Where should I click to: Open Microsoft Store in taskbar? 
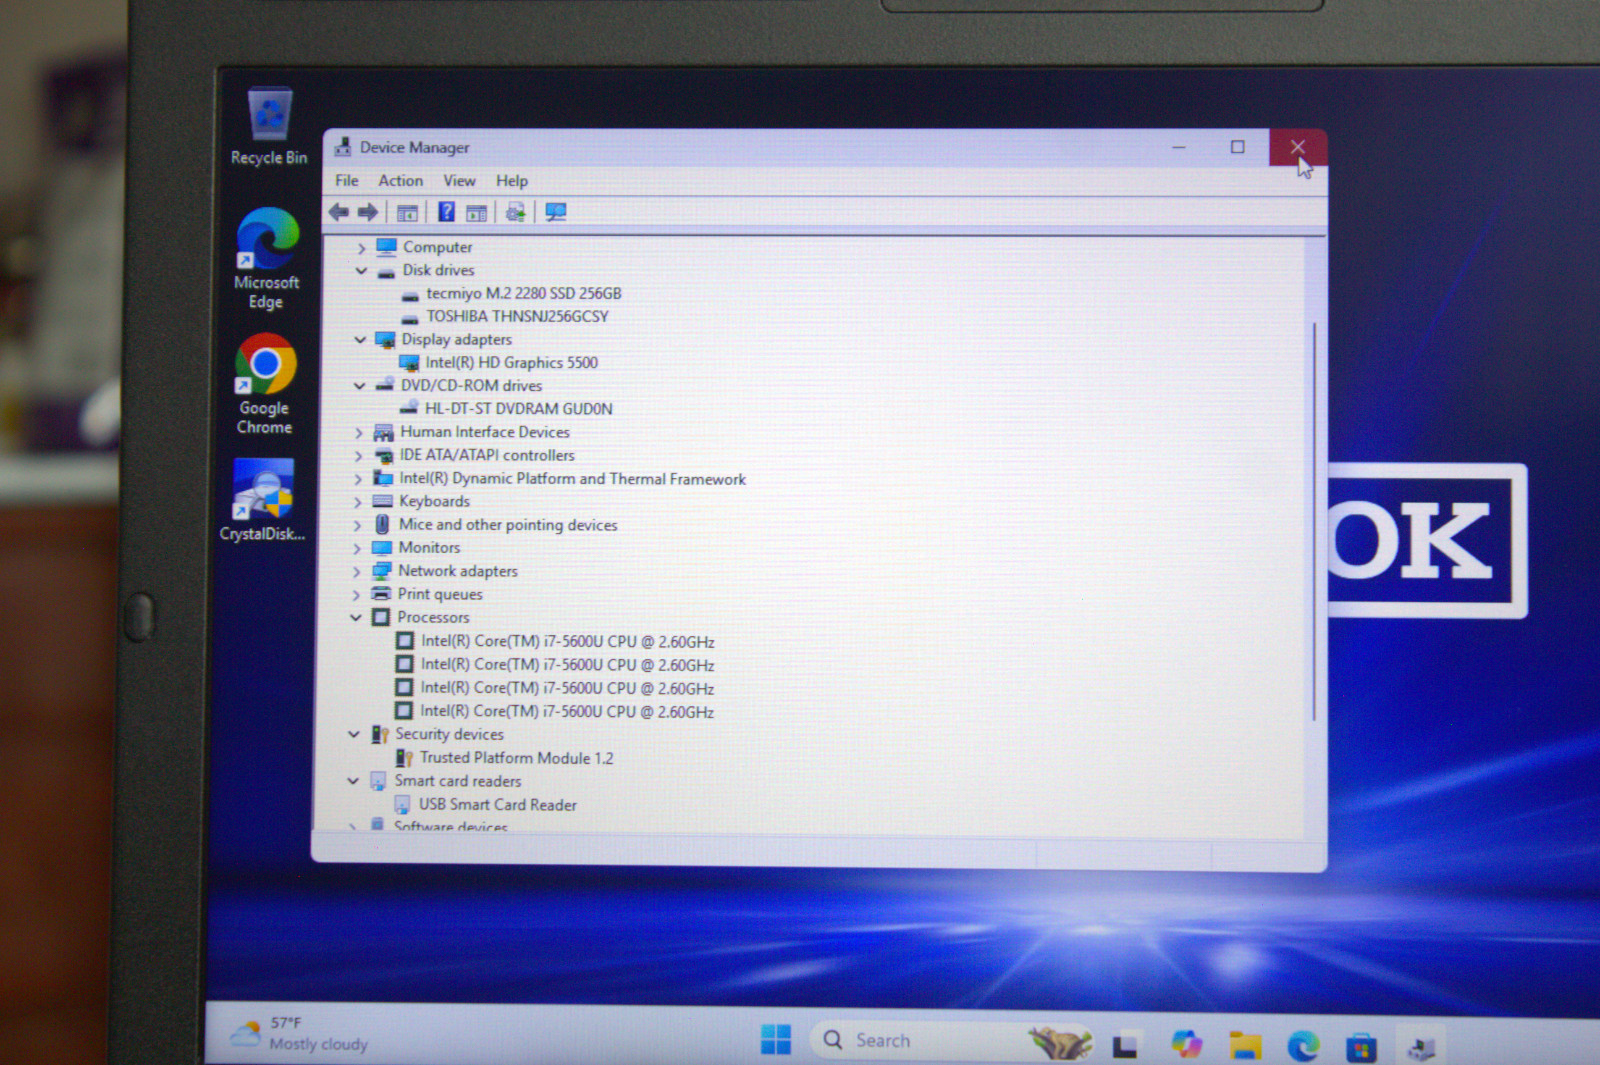click(x=1361, y=1047)
